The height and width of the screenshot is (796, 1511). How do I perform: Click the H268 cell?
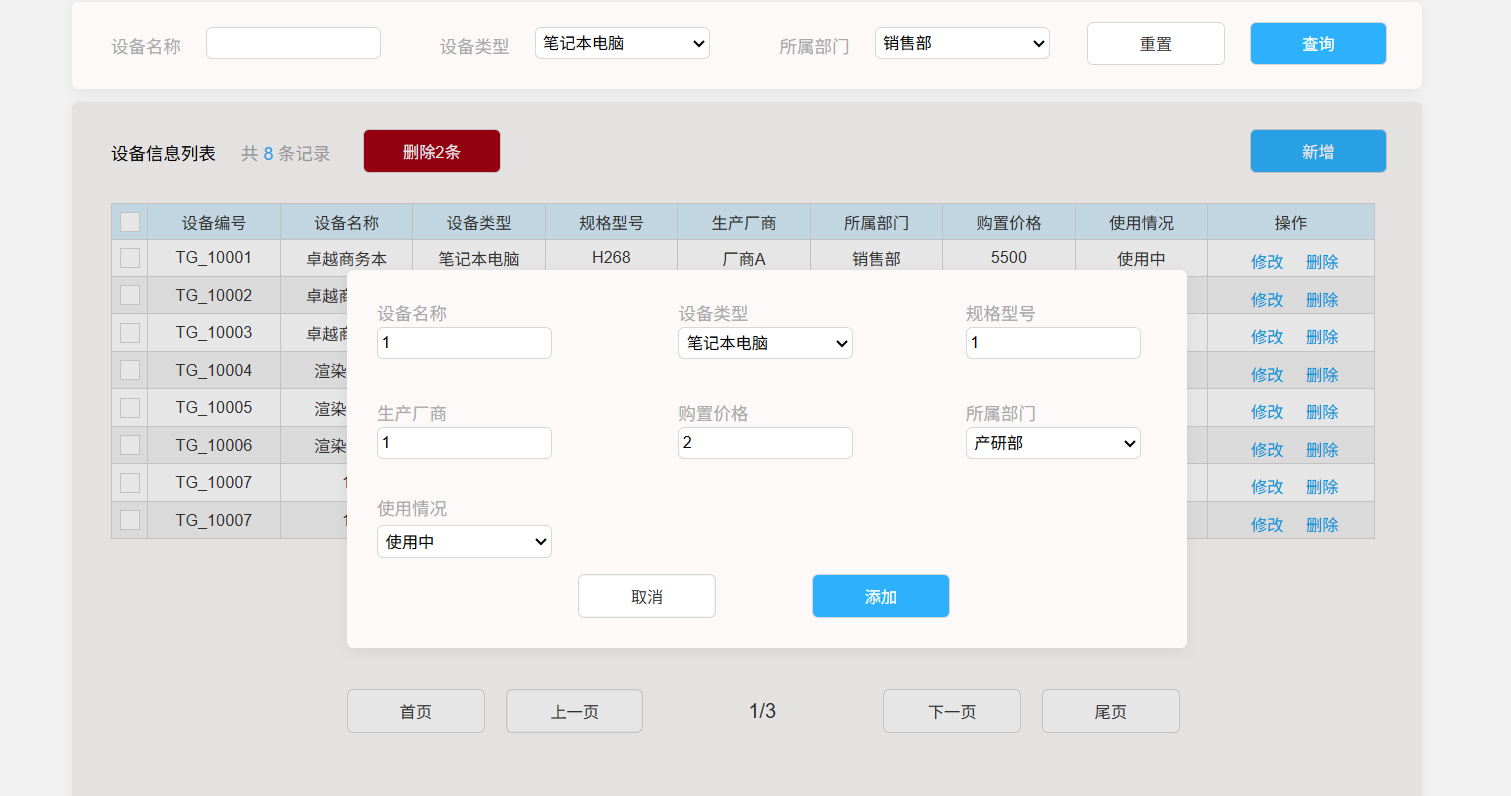point(611,257)
